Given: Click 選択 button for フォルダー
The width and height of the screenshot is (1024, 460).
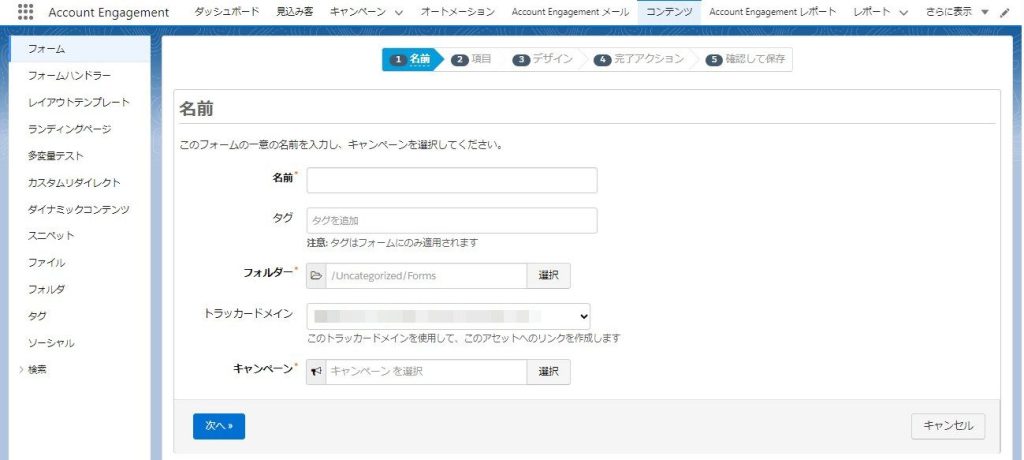Looking at the screenshot, I should point(549,276).
